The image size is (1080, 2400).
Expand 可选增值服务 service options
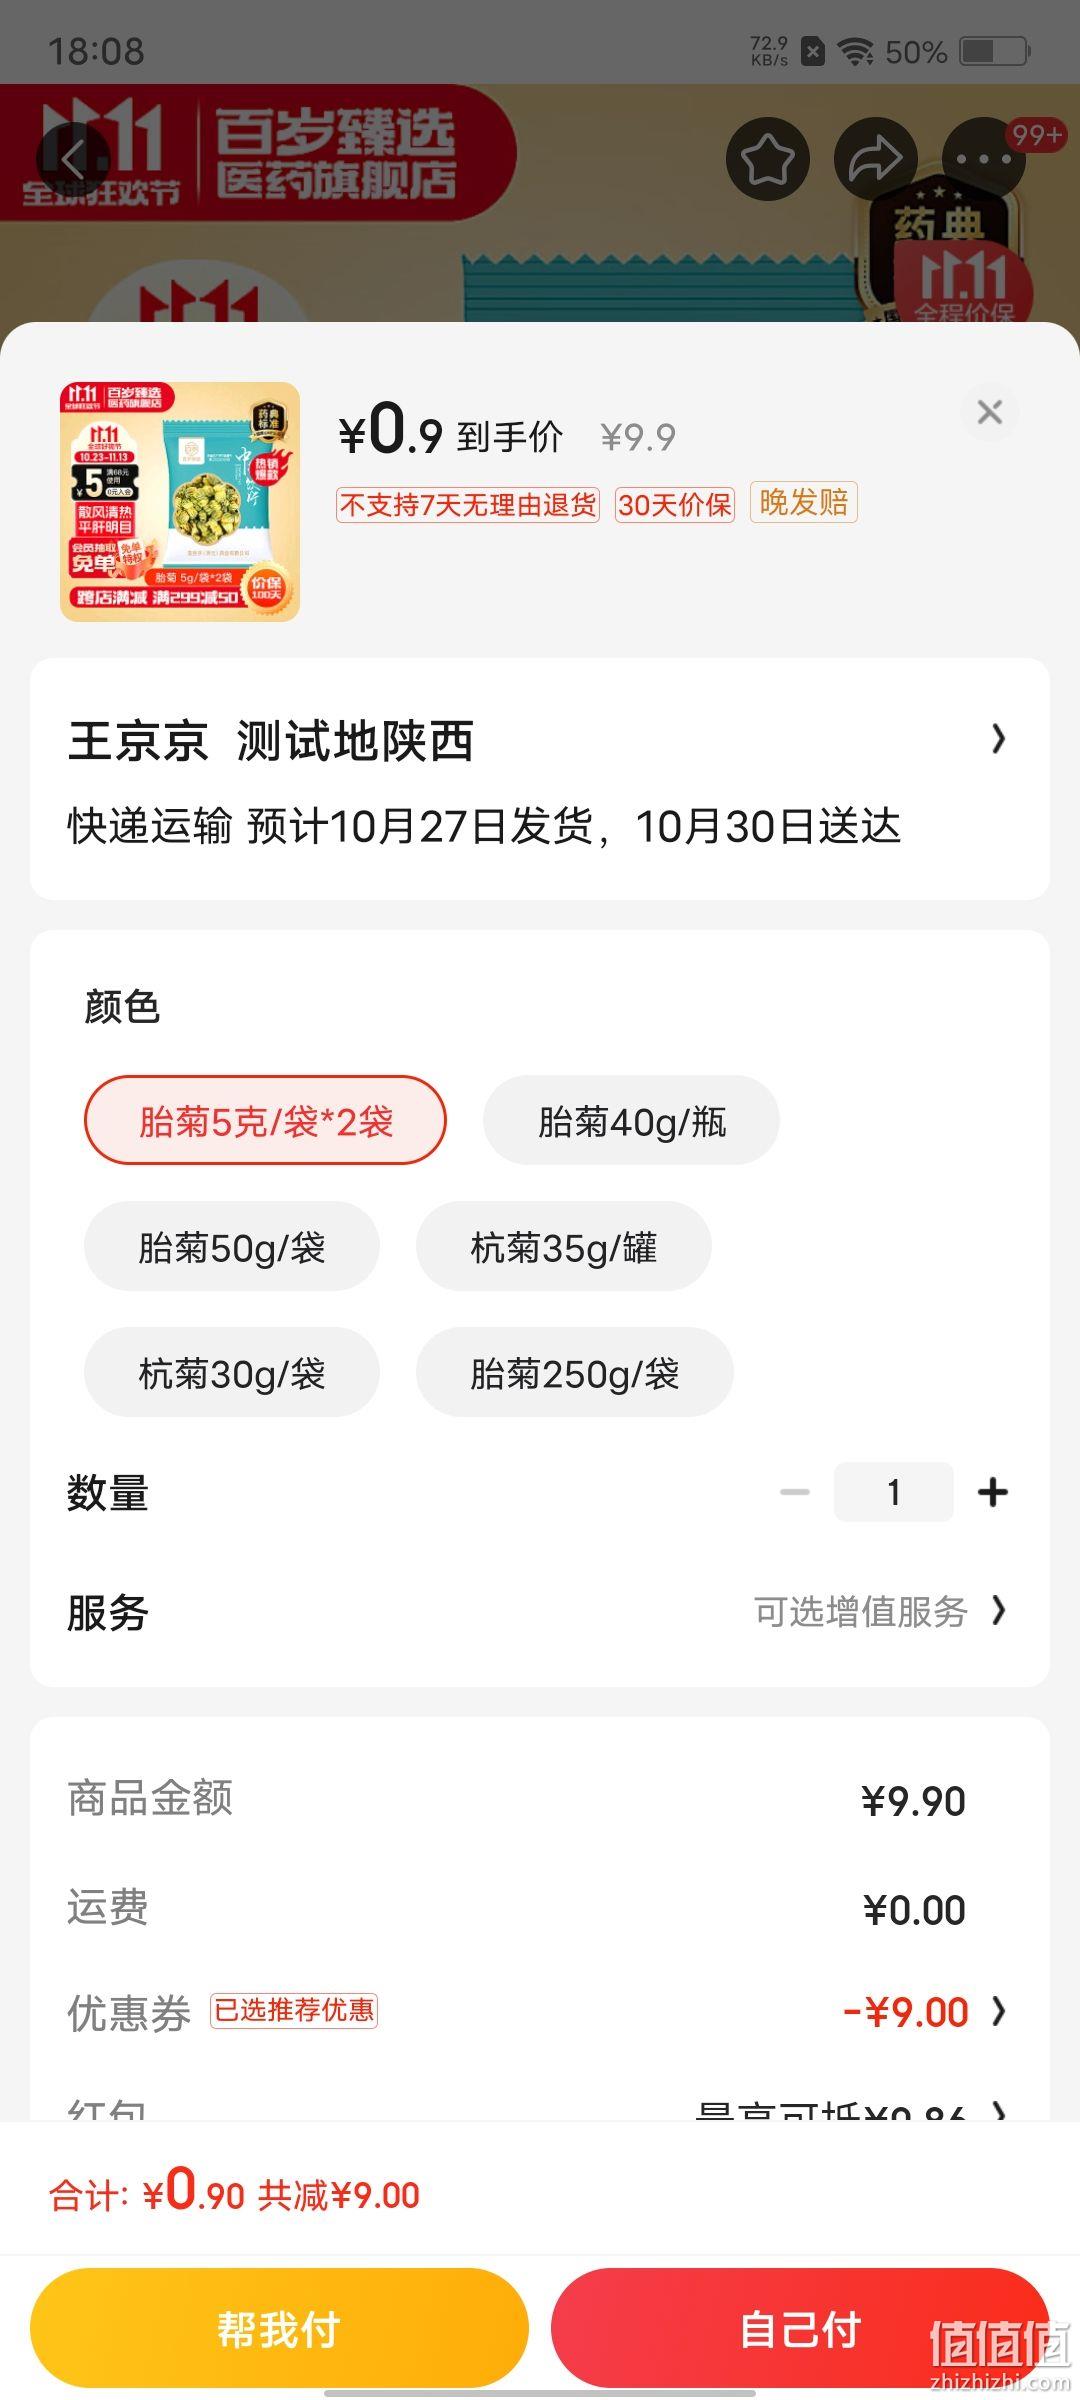(x=880, y=1611)
